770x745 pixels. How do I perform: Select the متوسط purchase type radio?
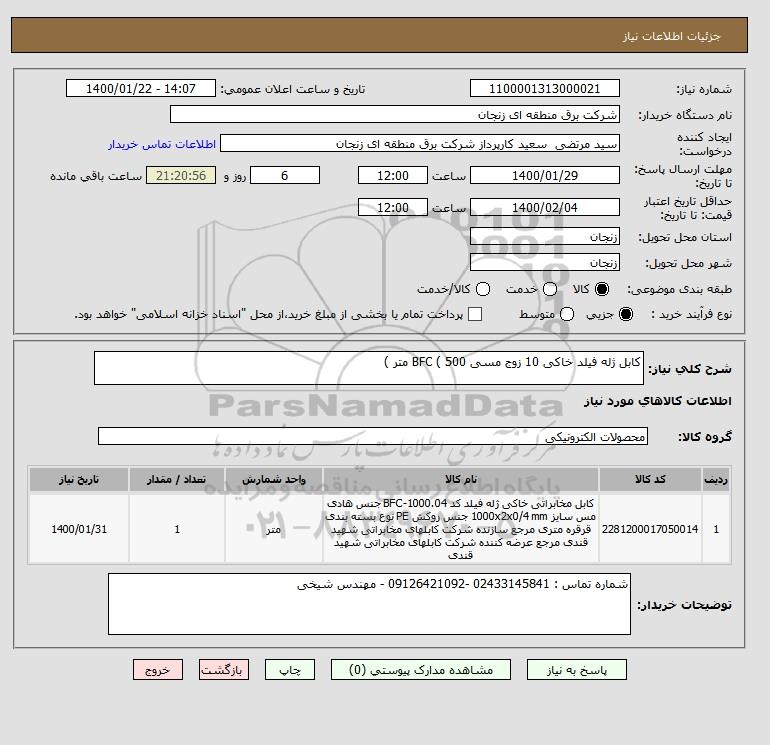pos(567,314)
